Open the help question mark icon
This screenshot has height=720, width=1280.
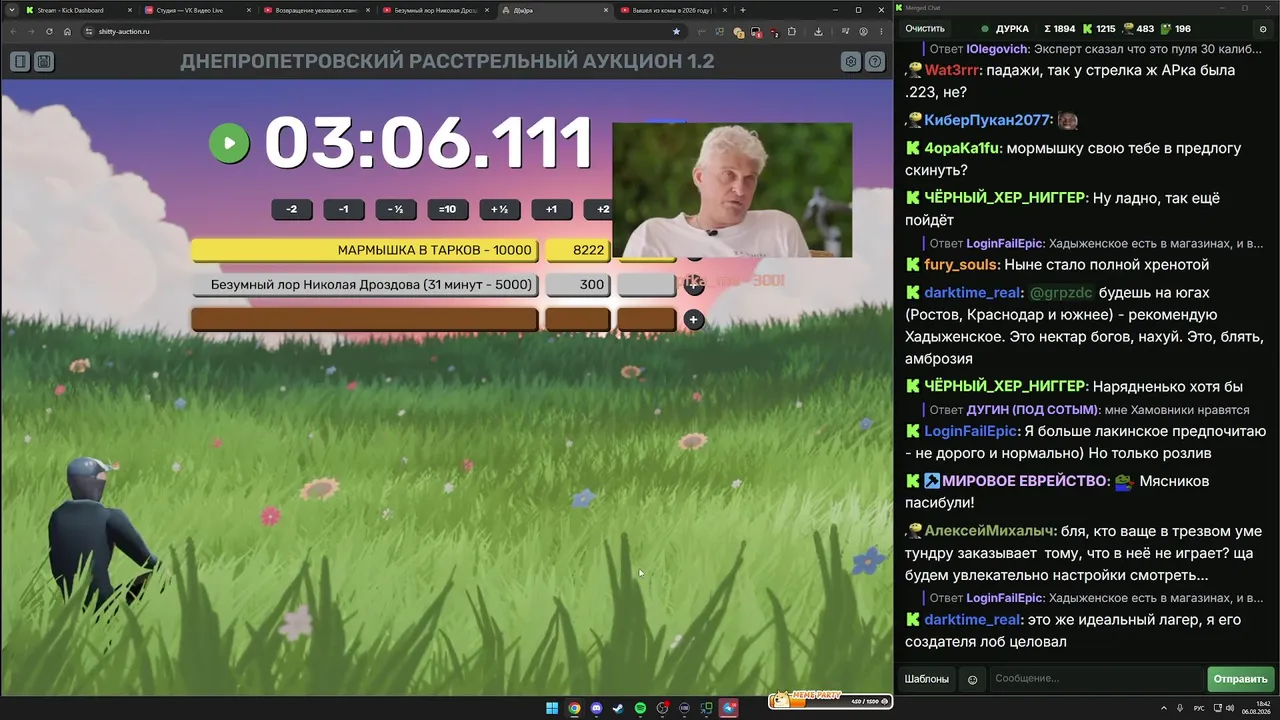tap(875, 62)
